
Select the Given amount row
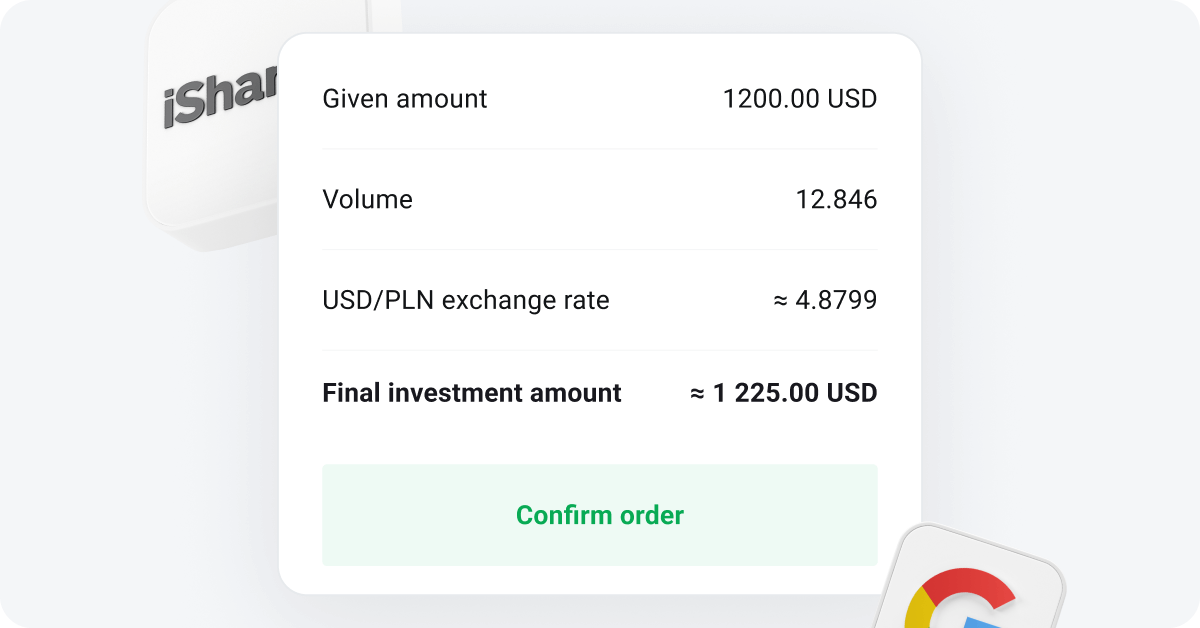[599, 98]
